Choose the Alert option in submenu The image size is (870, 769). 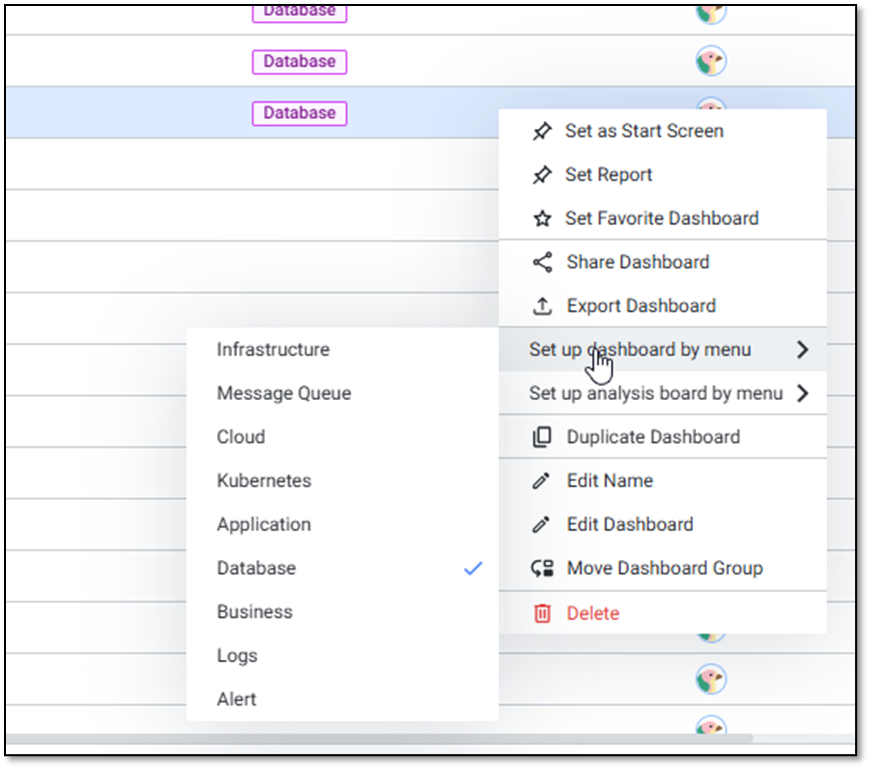[x=237, y=699]
